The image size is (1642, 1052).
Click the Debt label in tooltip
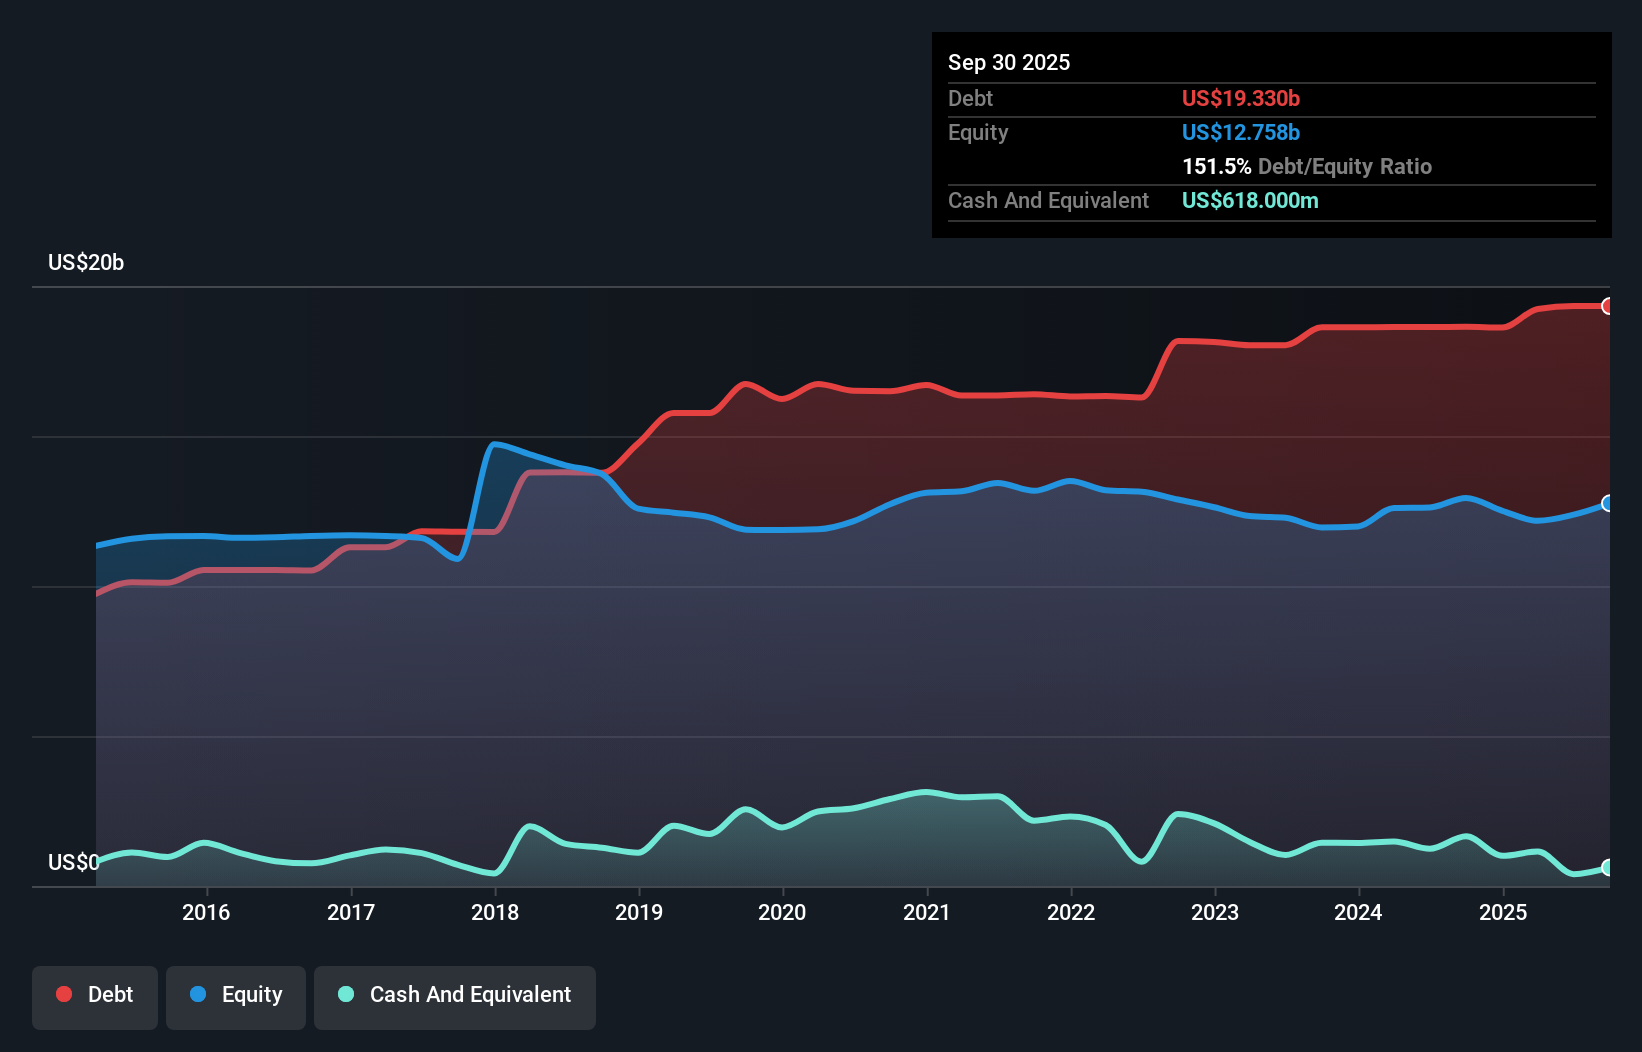(x=970, y=98)
